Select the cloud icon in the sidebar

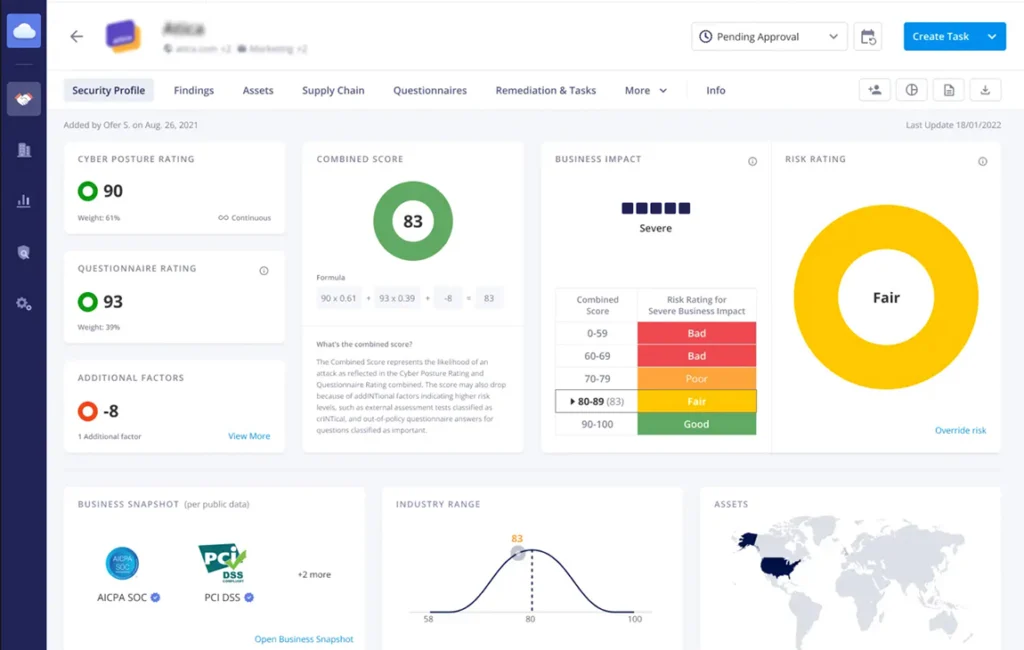point(22,30)
